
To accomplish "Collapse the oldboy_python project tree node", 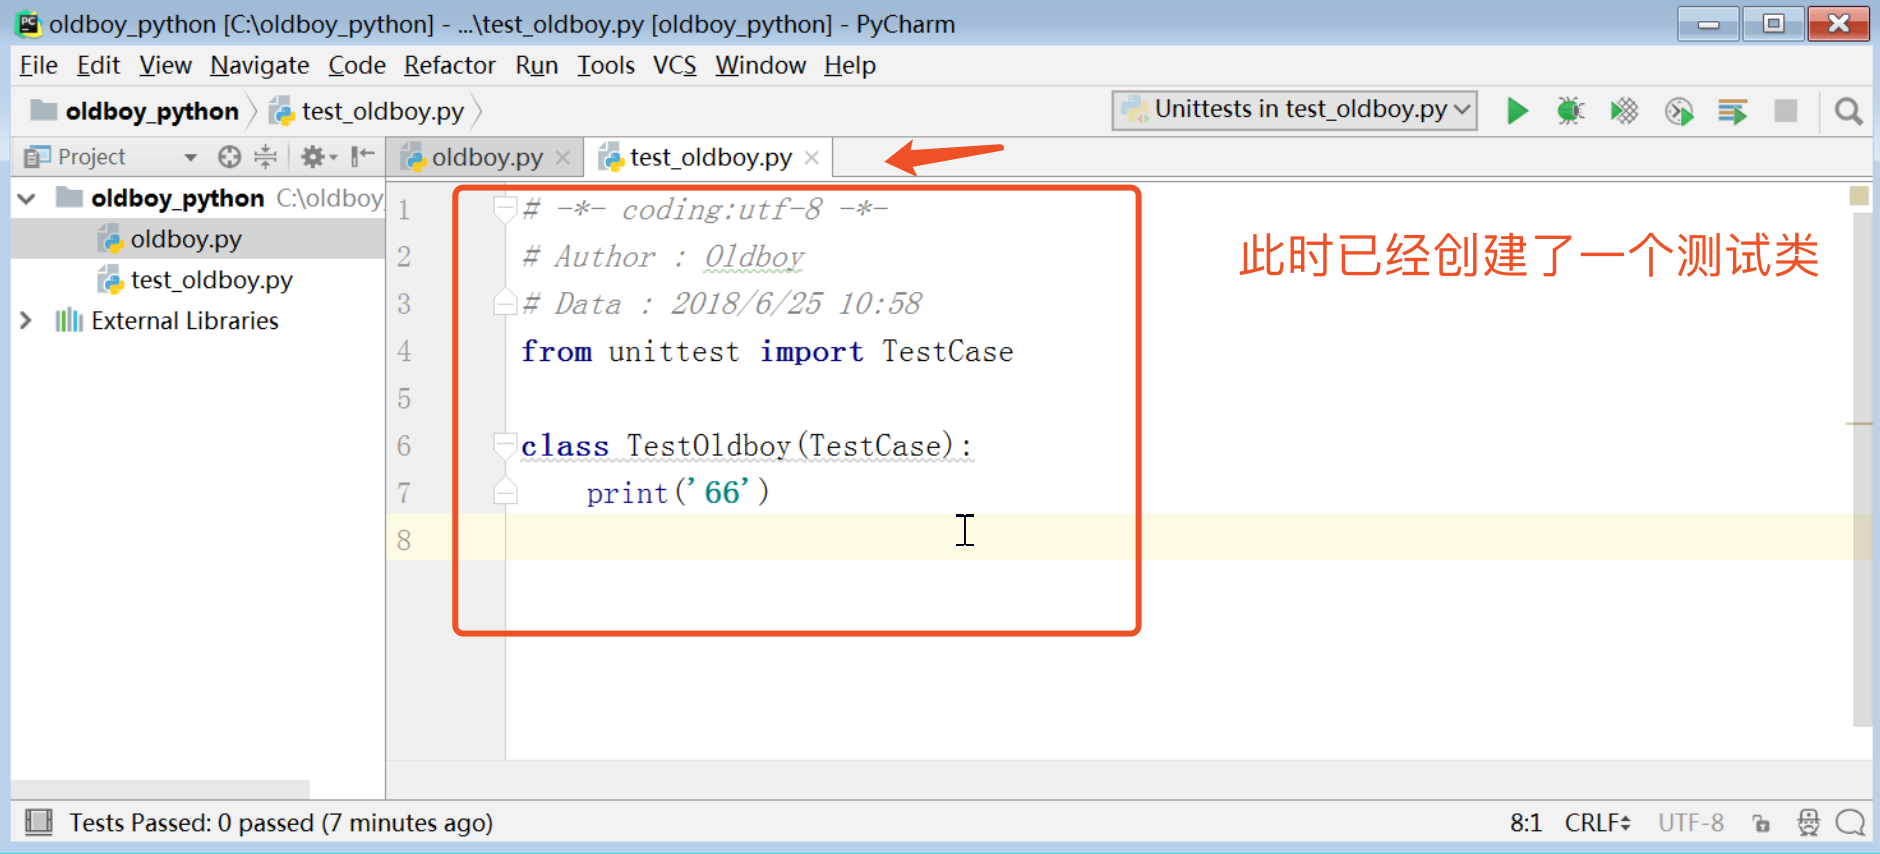I will tap(27, 199).
